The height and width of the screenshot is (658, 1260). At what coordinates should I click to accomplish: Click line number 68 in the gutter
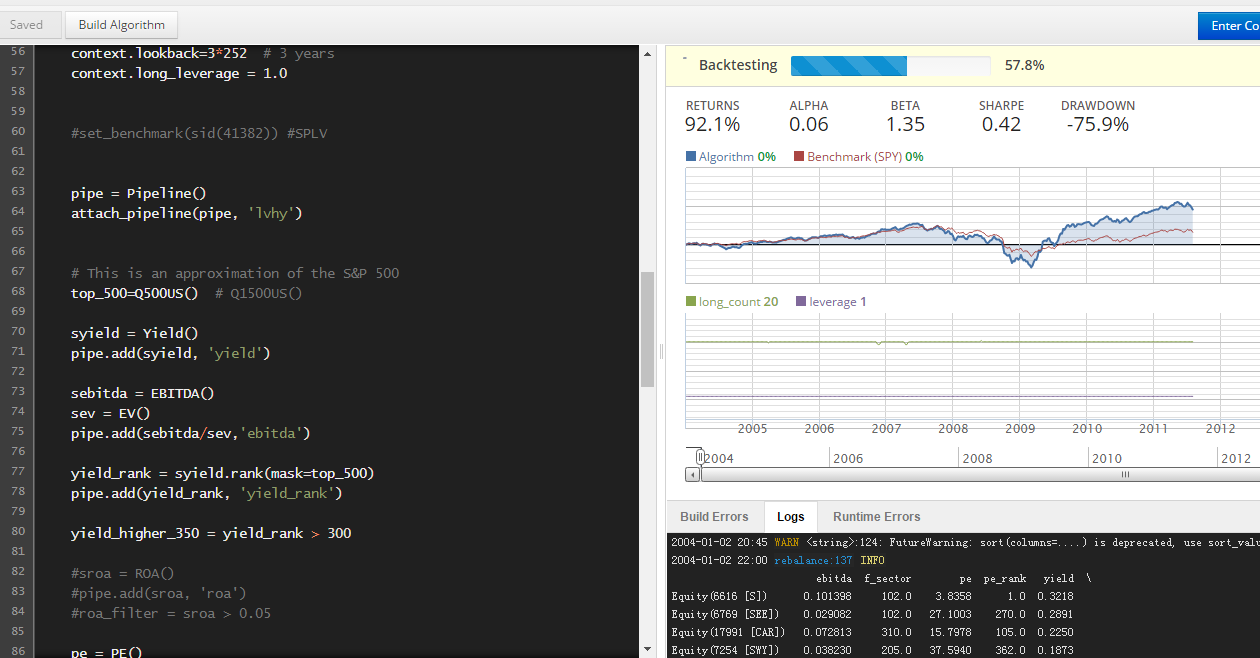(17, 293)
